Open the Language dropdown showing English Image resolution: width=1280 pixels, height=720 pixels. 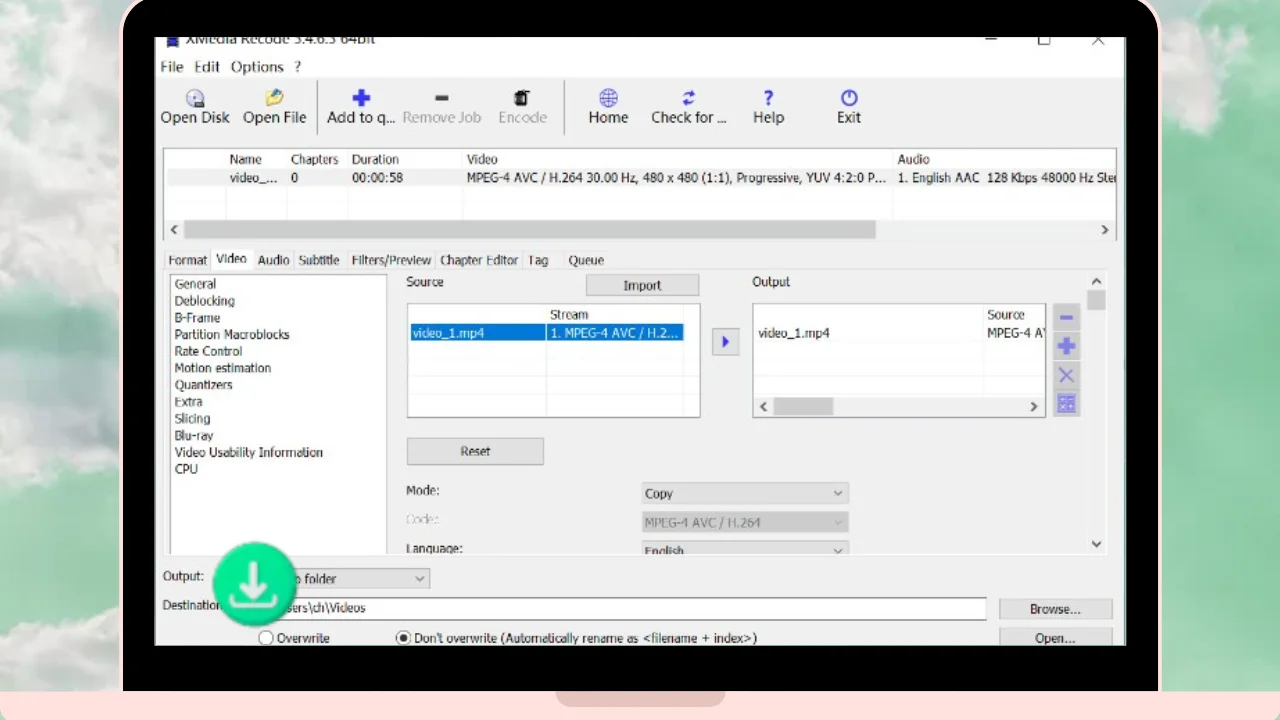coord(745,549)
